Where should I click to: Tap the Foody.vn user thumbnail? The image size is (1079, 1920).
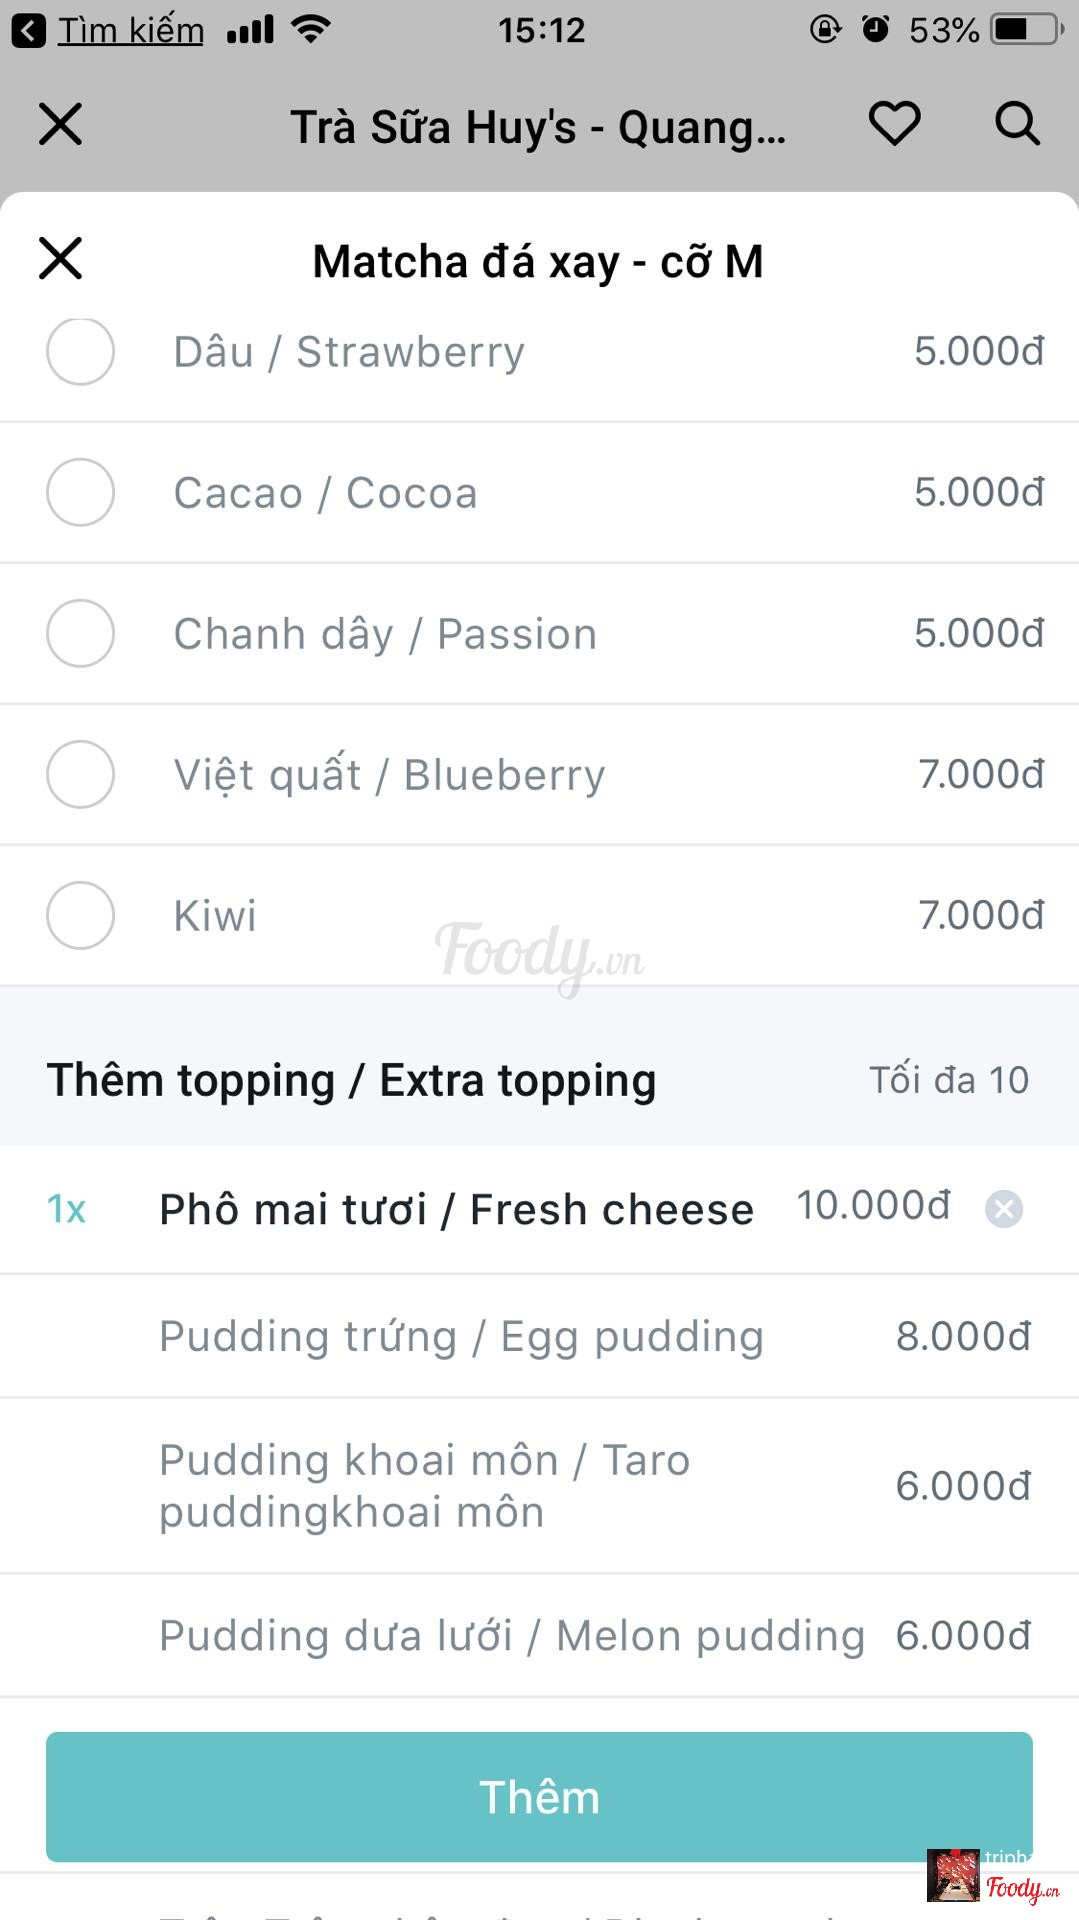point(953,1876)
